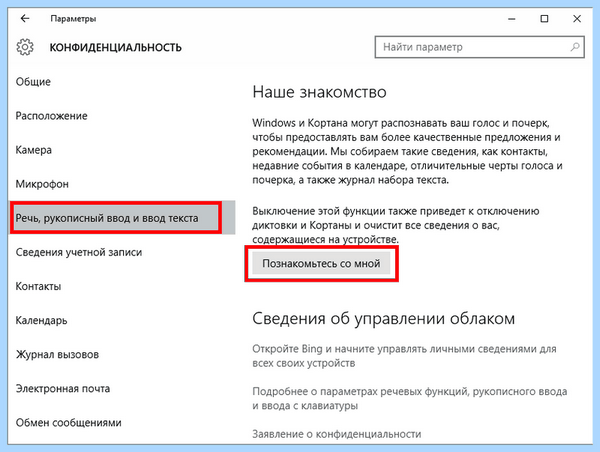Close the Параметры window
The height and width of the screenshot is (452, 600).
click(577, 19)
